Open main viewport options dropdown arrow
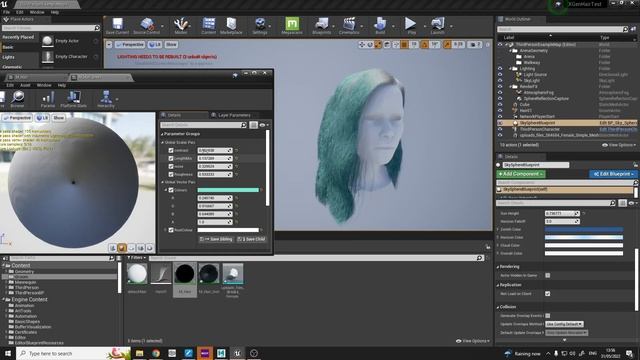Viewport: 640px width, 360px height. (x=109, y=44)
